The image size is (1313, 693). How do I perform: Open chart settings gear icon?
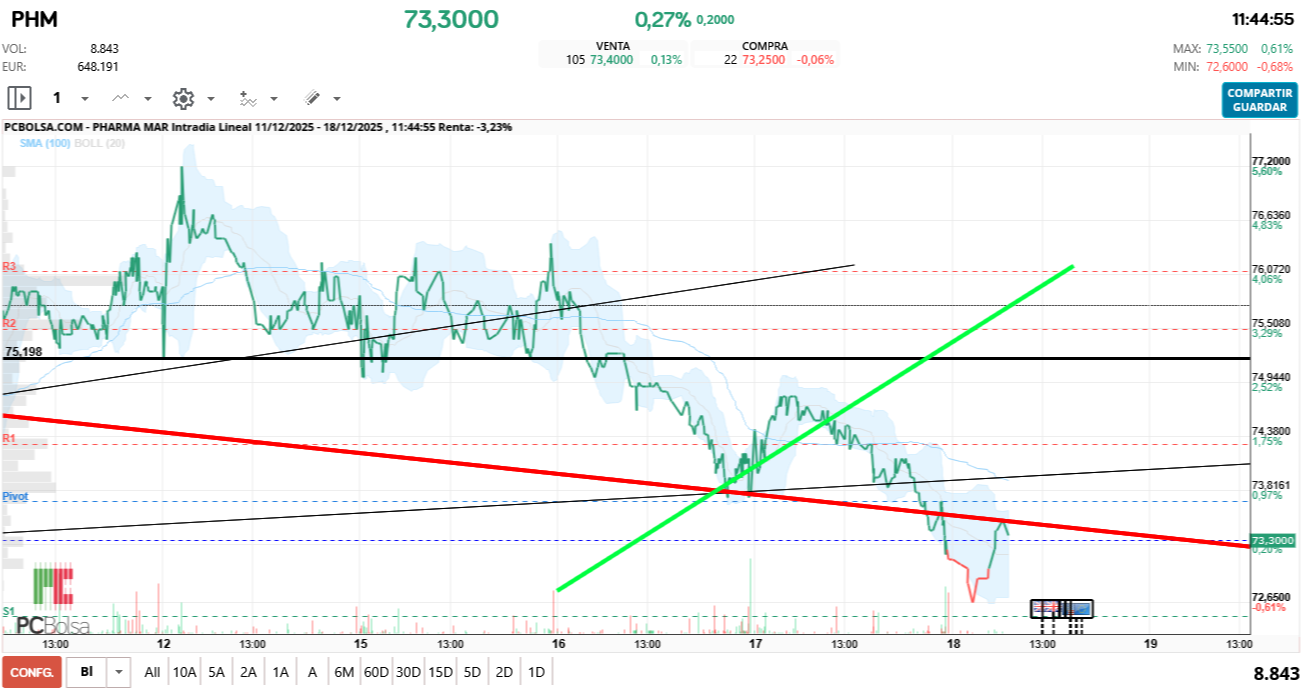tap(183, 98)
